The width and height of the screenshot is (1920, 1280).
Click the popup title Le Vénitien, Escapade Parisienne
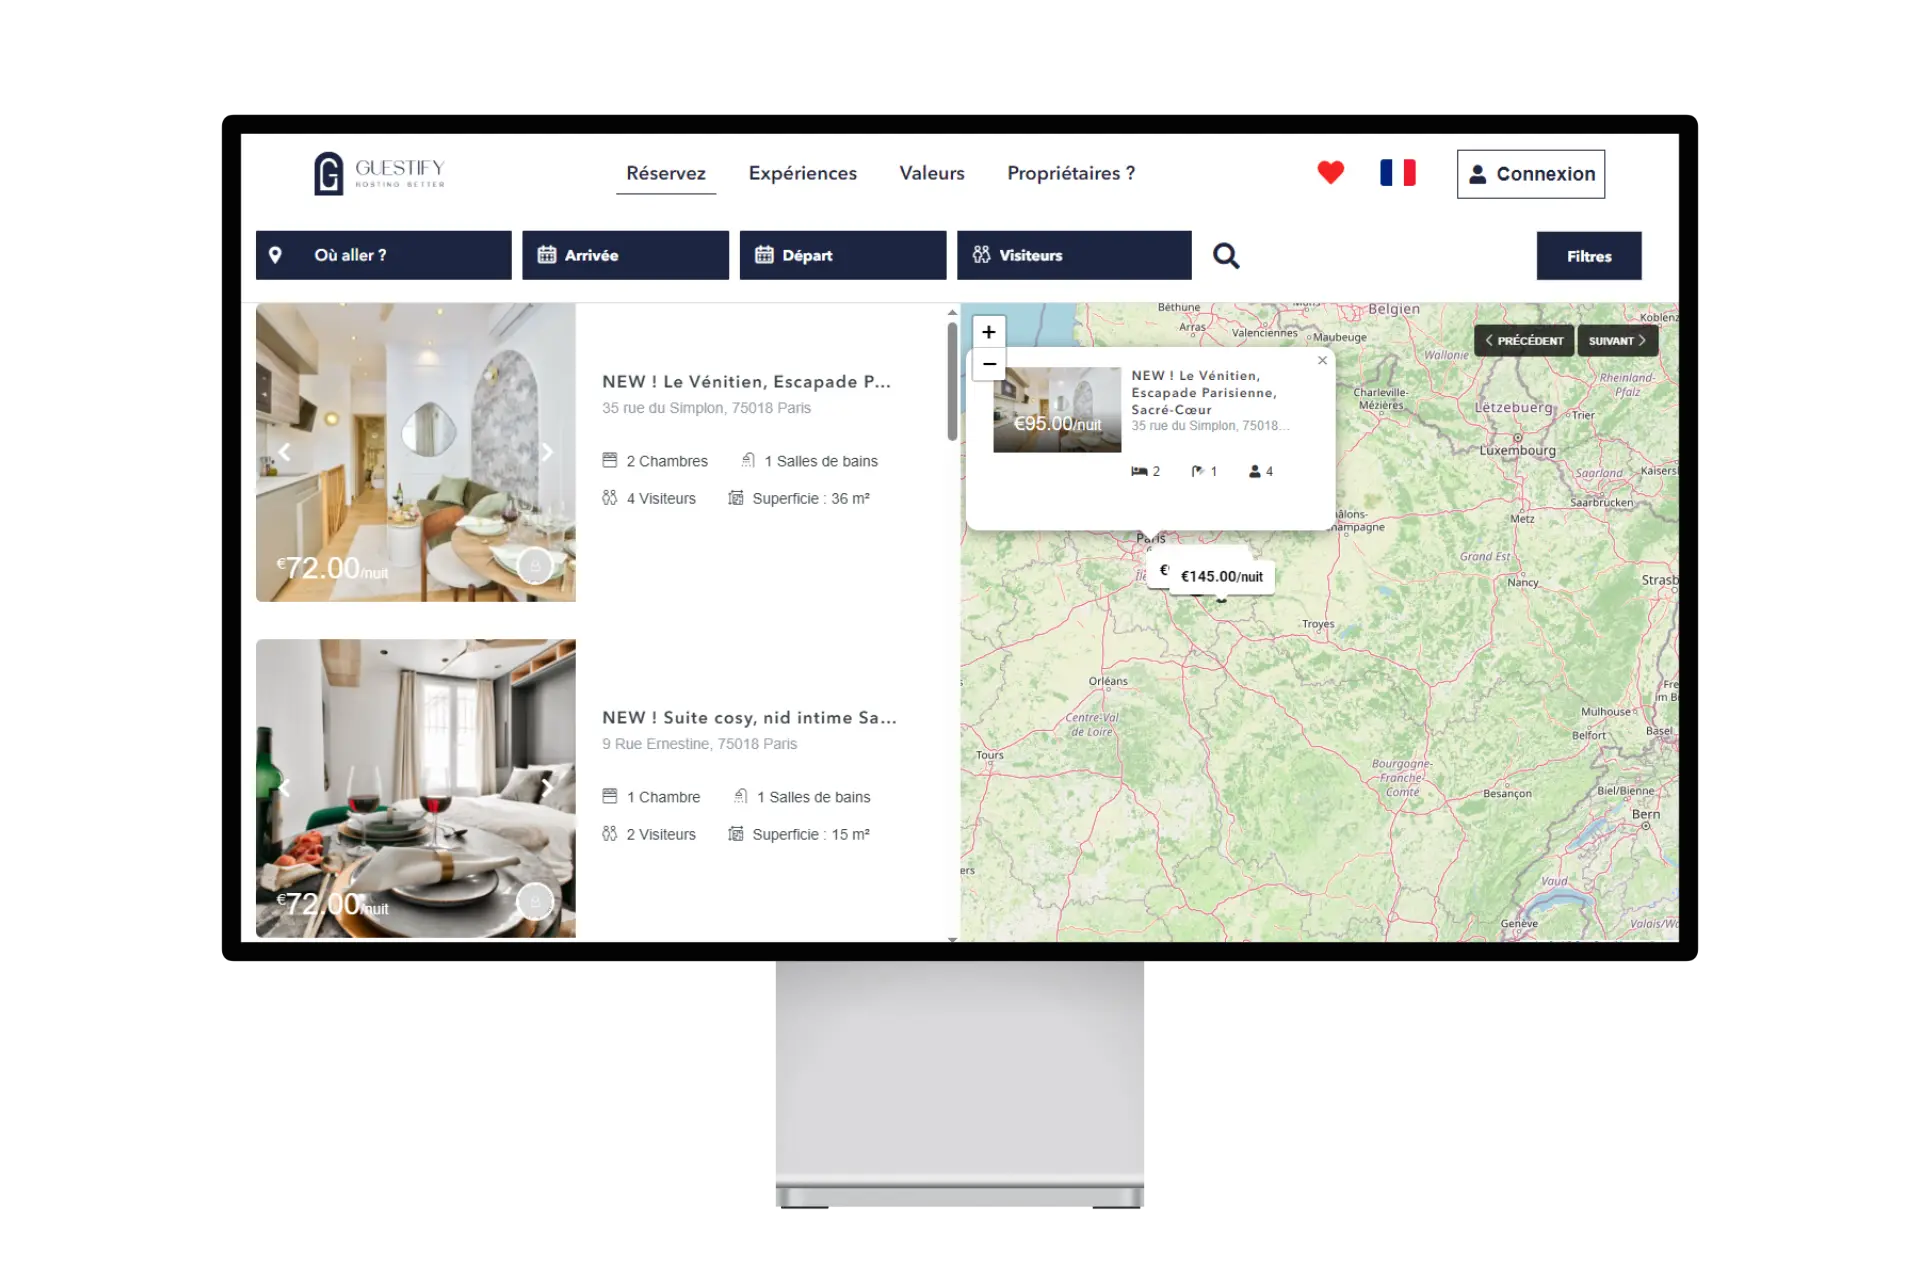(x=1204, y=392)
